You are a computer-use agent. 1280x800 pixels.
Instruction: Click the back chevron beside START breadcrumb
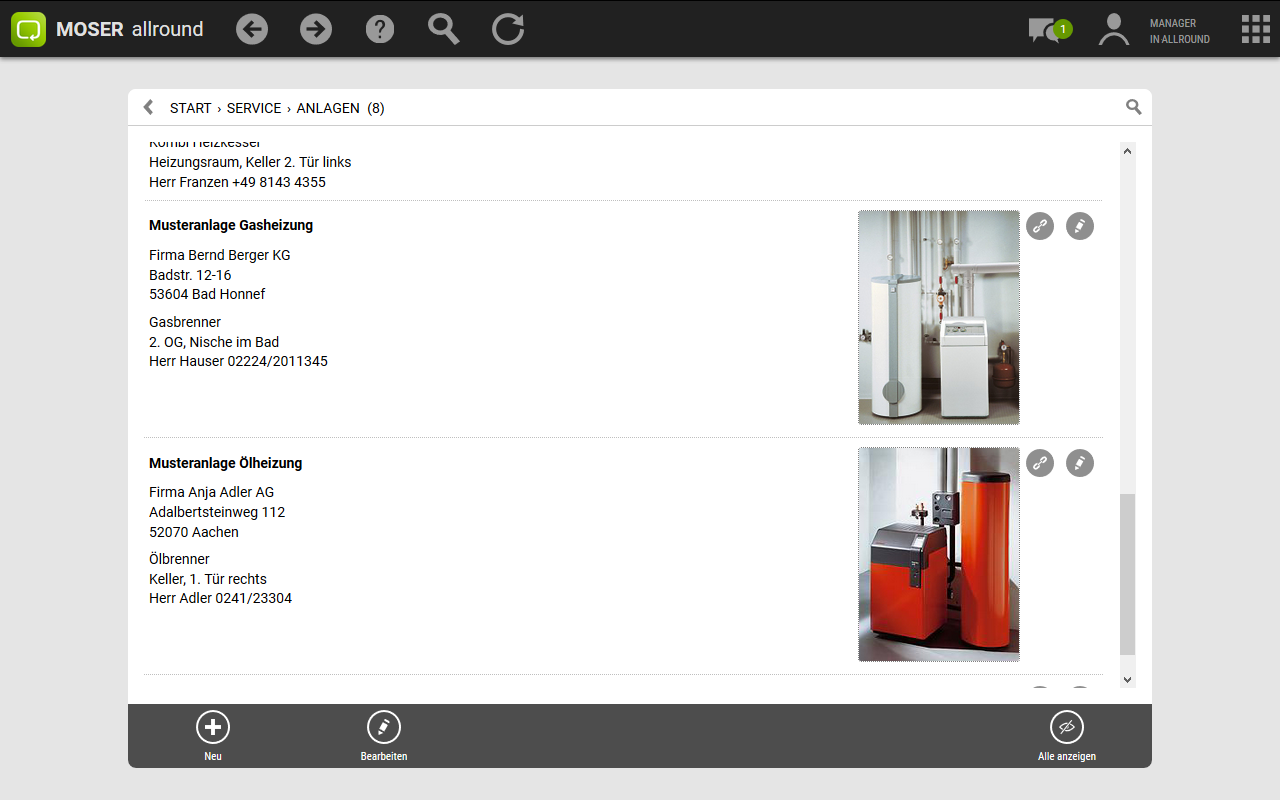tap(149, 107)
